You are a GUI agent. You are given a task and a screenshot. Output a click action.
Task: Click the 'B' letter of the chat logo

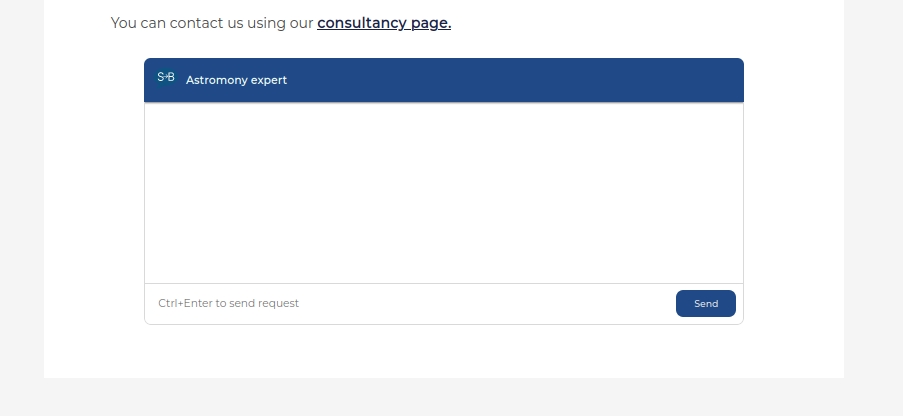pyautogui.click(x=171, y=77)
